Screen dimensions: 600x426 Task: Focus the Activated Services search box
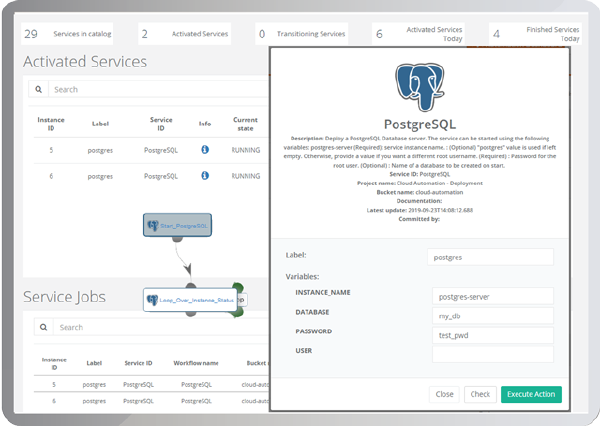tap(158, 89)
